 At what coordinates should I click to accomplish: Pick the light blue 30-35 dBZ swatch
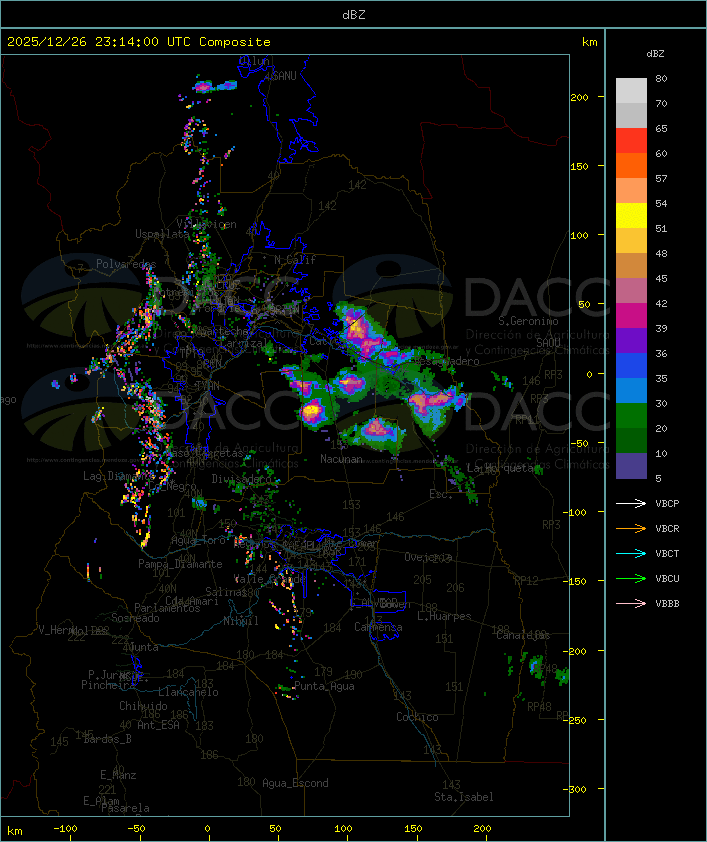coord(631,391)
